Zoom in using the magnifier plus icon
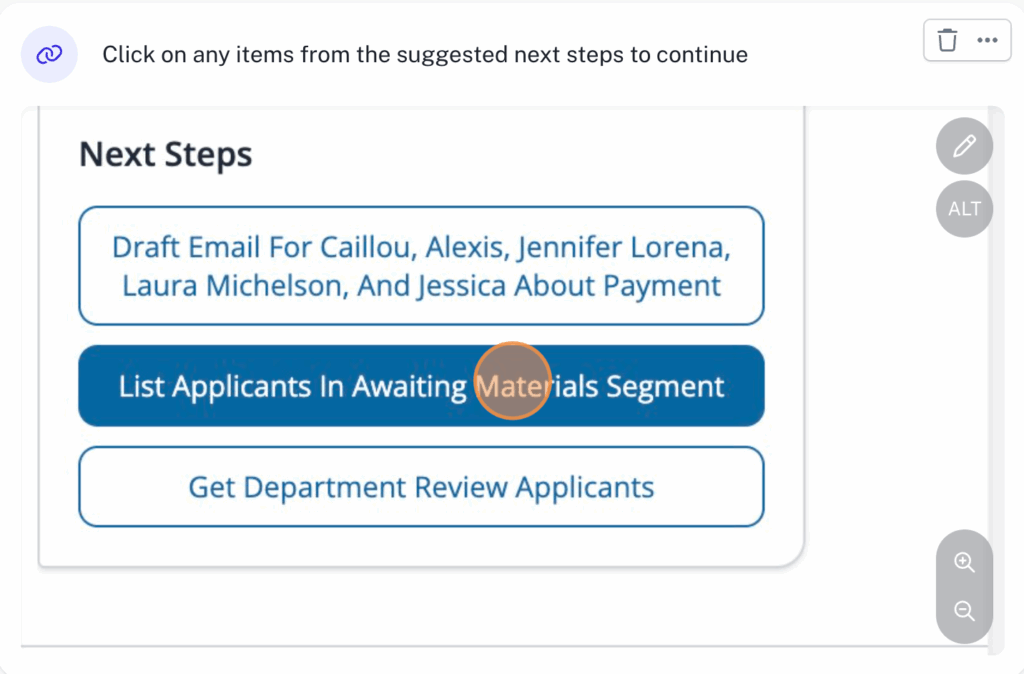This screenshot has width=1024, height=674. coord(963,562)
